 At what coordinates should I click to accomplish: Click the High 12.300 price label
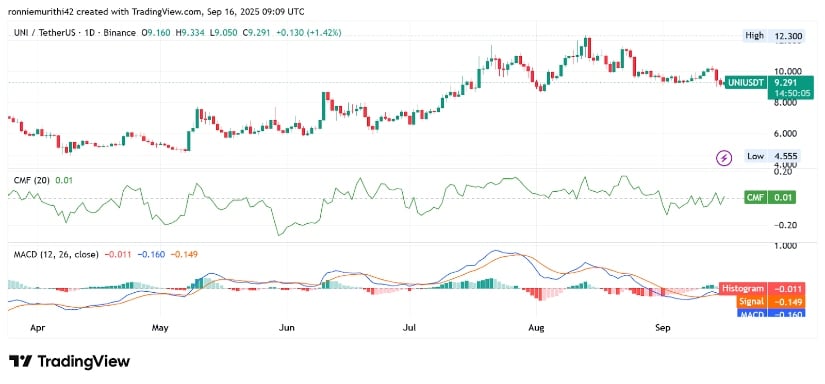tap(773, 36)
